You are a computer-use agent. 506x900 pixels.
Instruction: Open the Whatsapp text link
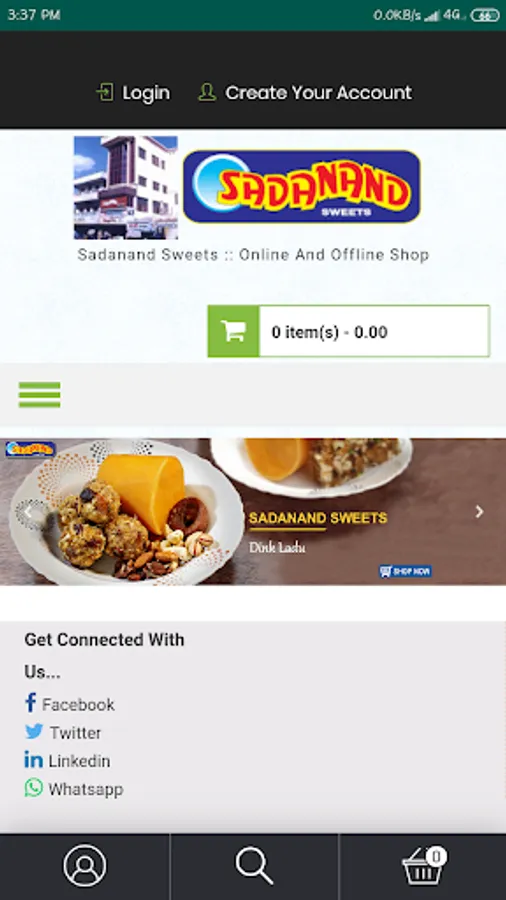click(x=85, y=789)
